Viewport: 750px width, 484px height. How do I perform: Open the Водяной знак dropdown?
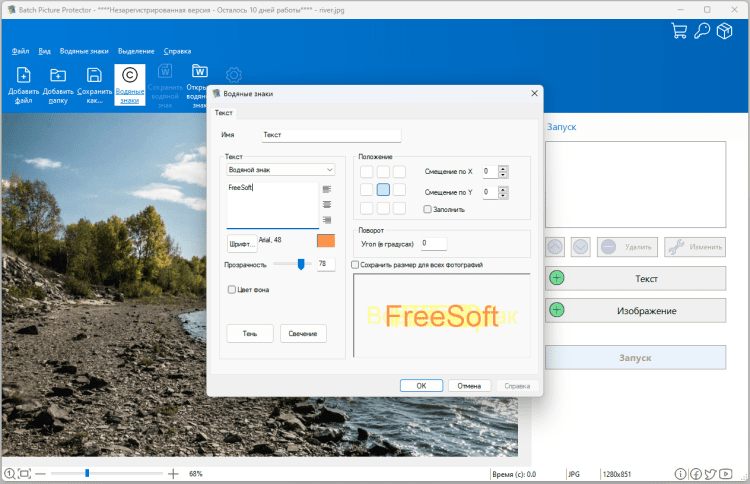[x=280, y=170]
